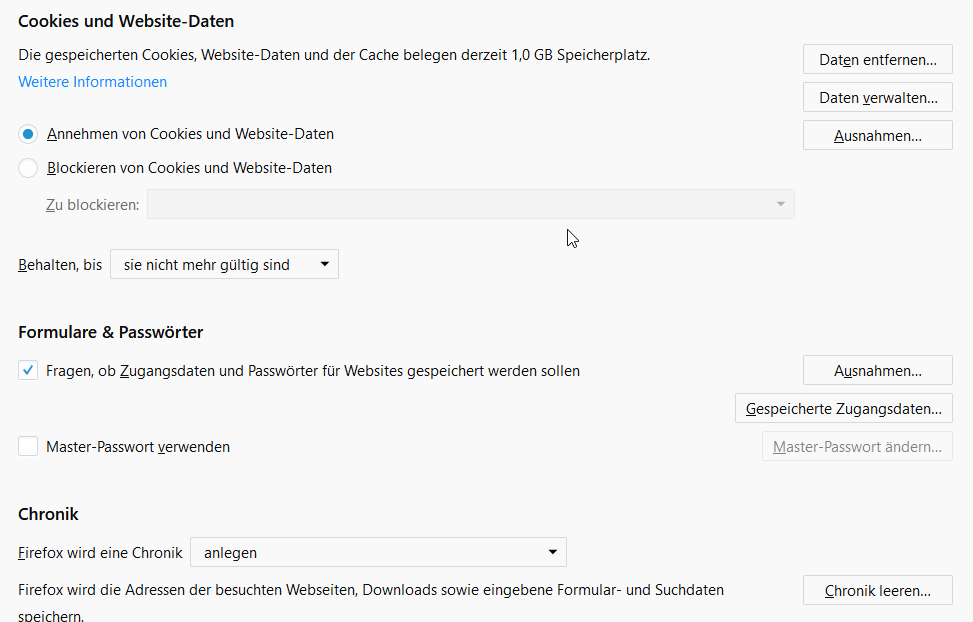
Task: Open cookie 'Ausnahmen...' button
Action: (x=877, y=136)
